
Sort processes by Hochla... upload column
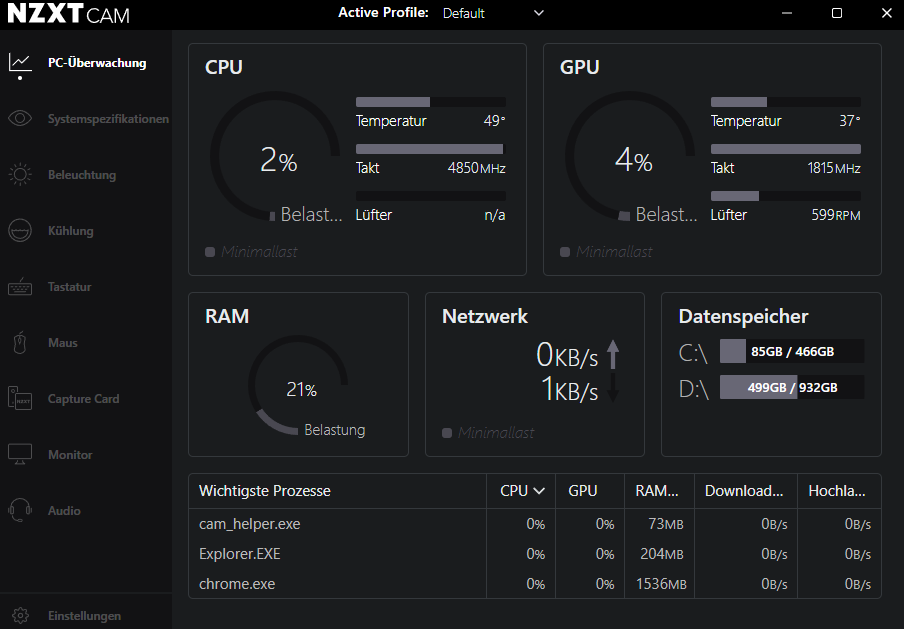click(x=839, y=491)
